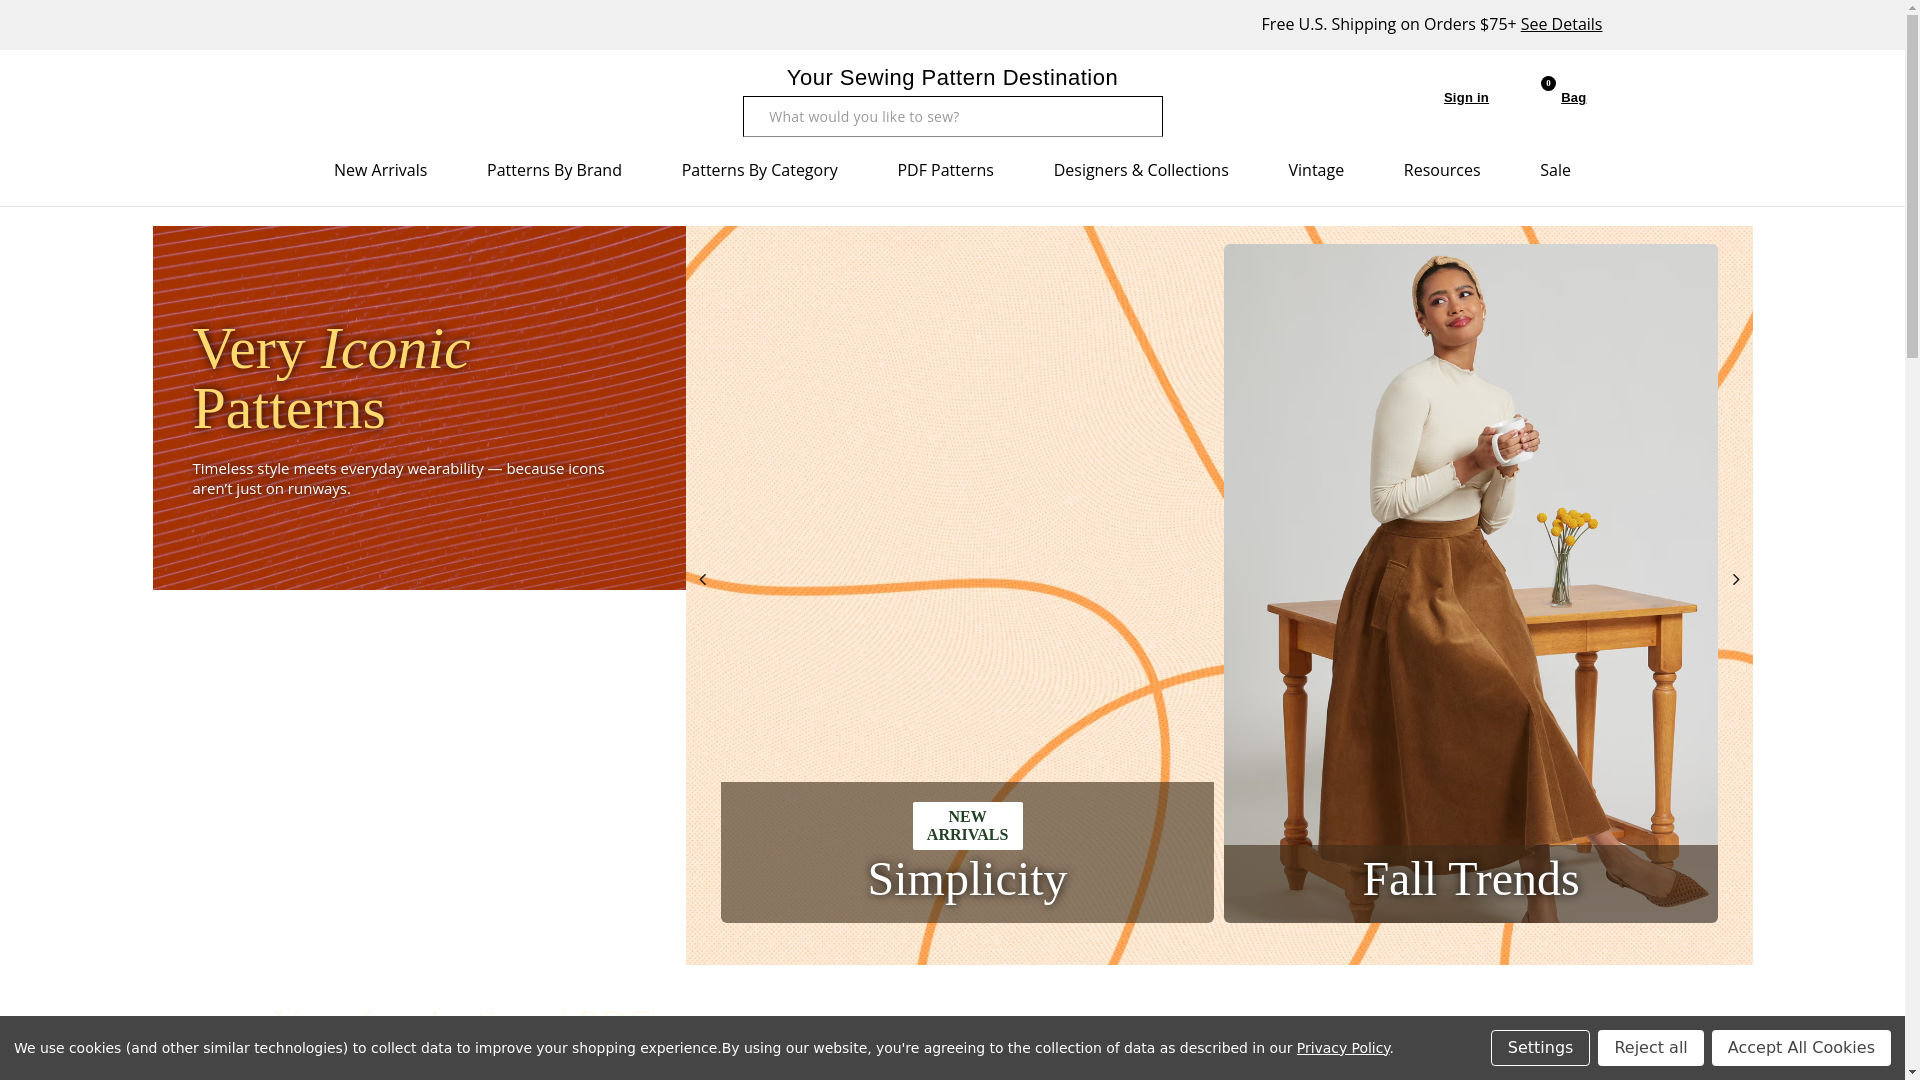This screenshot has height=1080, width=1920.
Task: Go to the previous carousel slide
Action: coord(702,580)
